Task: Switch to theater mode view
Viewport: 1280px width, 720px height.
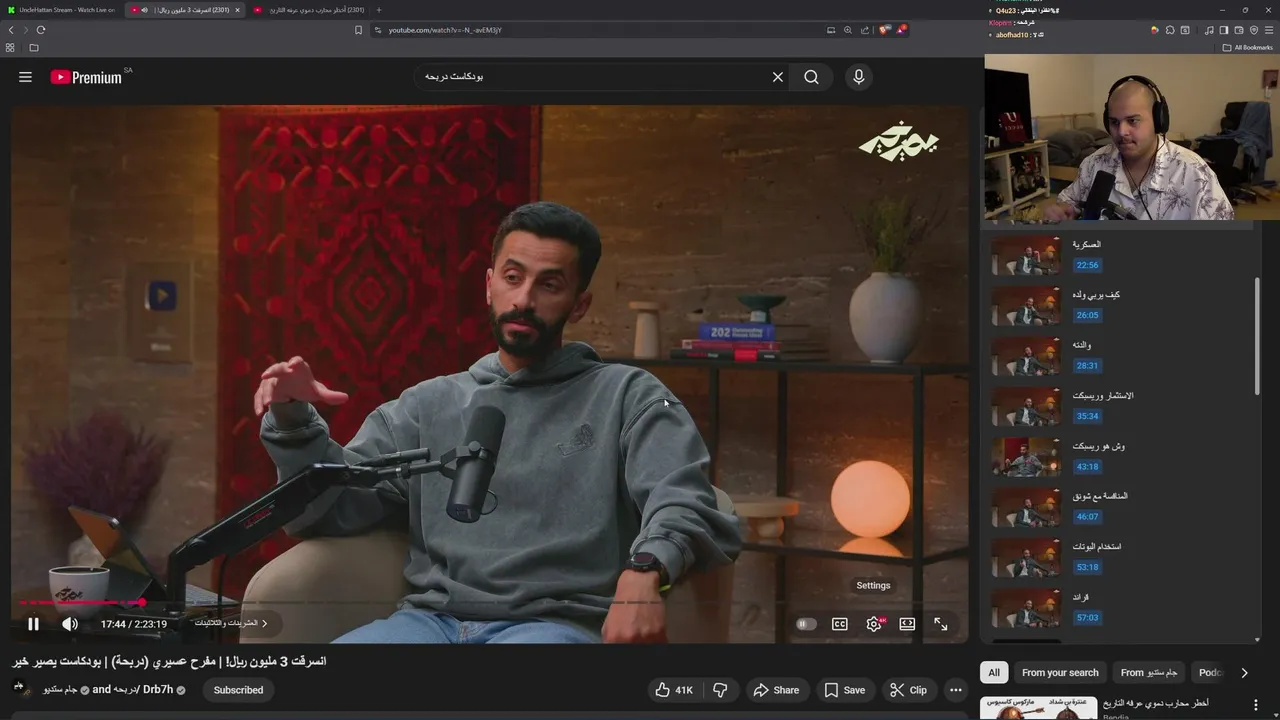Action: 907,624
